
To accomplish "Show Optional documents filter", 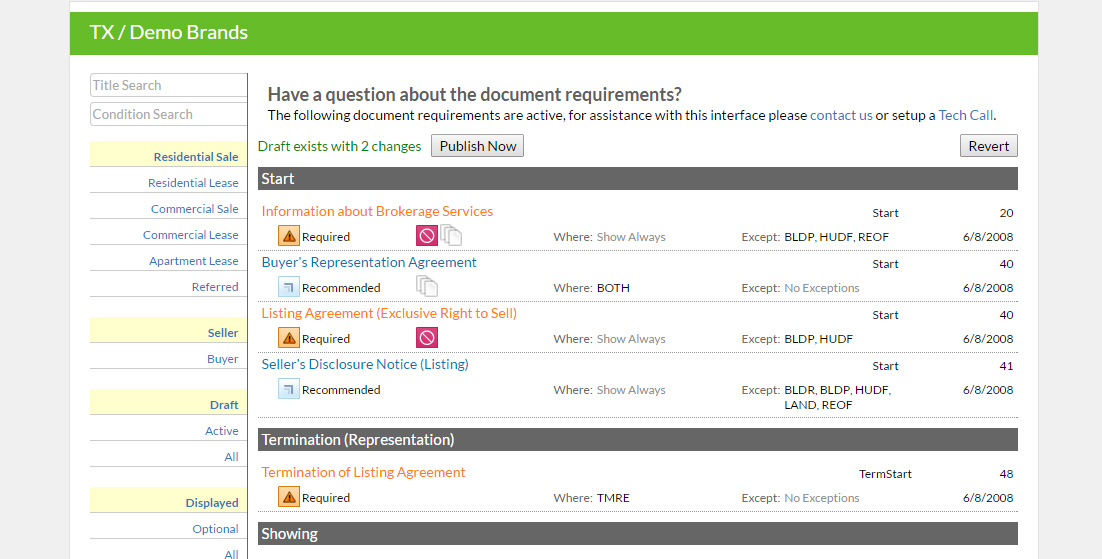I will [x=215, y=529].
